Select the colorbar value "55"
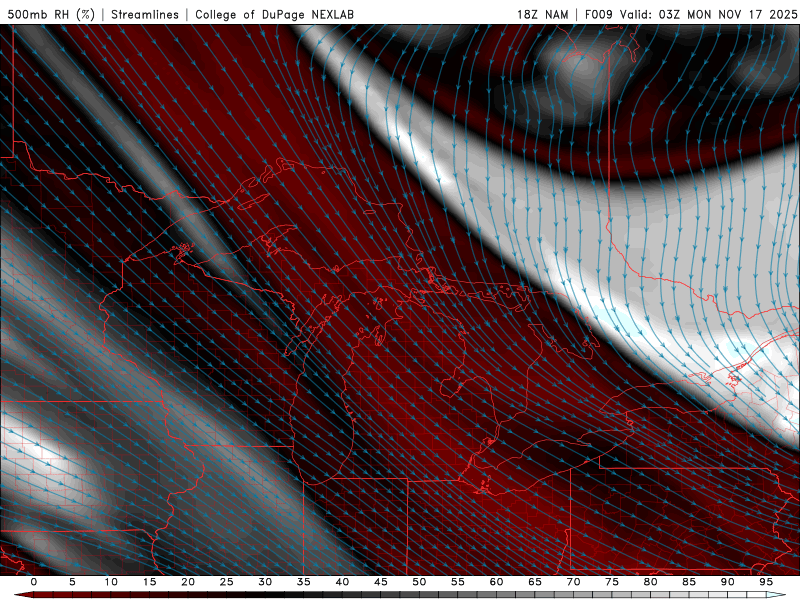 tap(458, 582)
